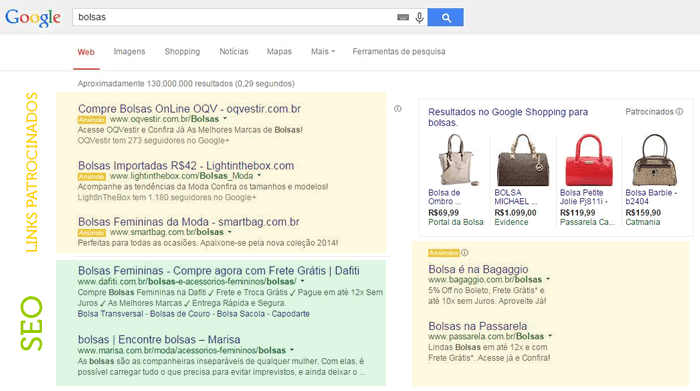700x391 pixels.
Task: Open the on-screen keyboard icon in search box
Action: (403, 17)
